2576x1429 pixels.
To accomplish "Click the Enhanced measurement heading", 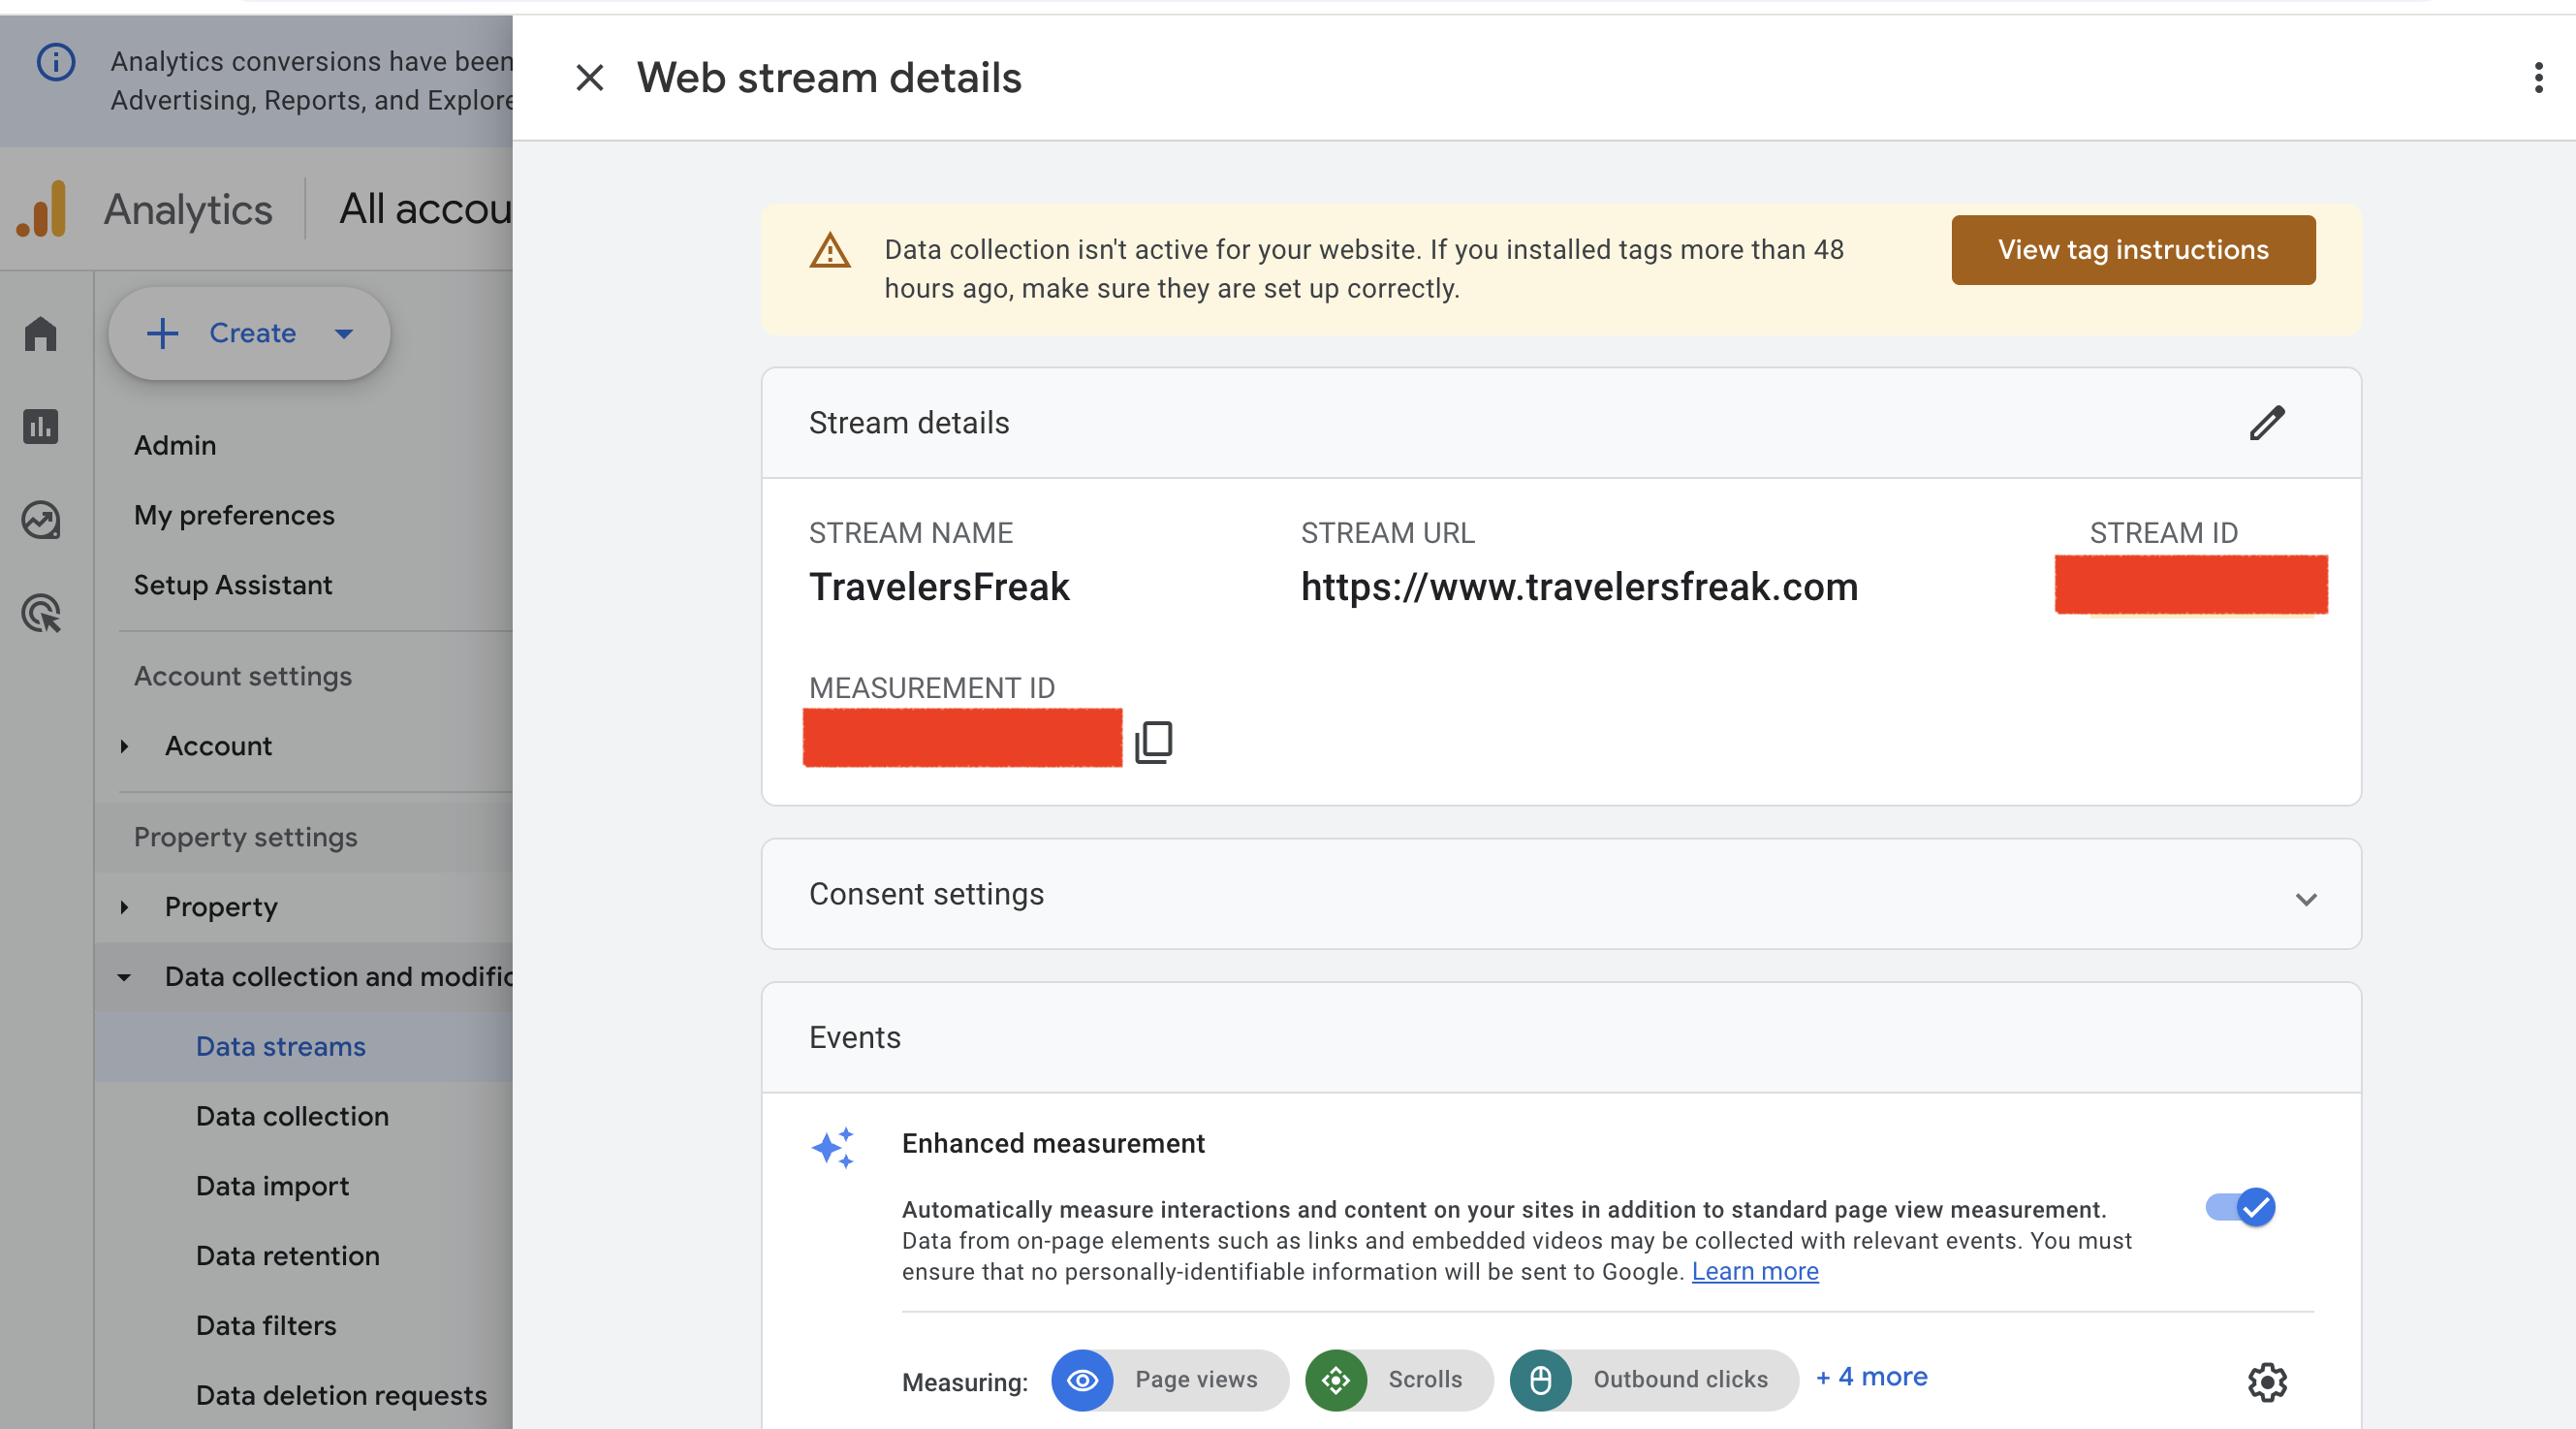I will pyautogui.click(x=1053, y=1143).
